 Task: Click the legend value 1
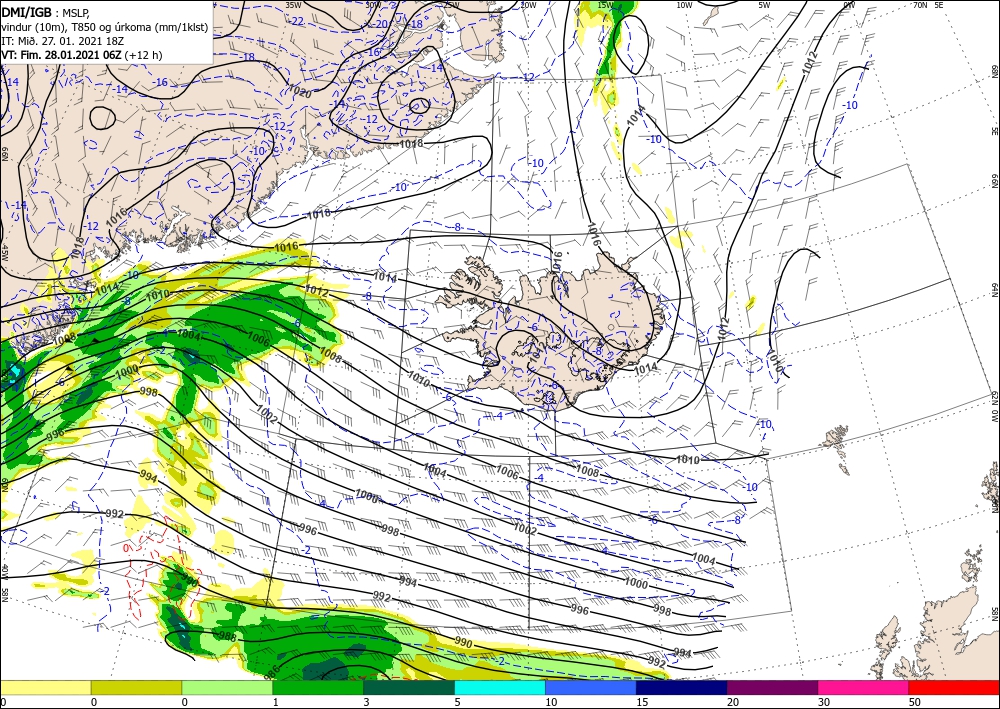[x=276, y=702]
